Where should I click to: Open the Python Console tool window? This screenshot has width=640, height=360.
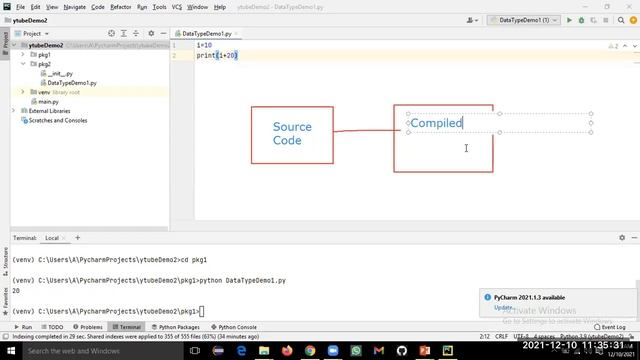234,327
